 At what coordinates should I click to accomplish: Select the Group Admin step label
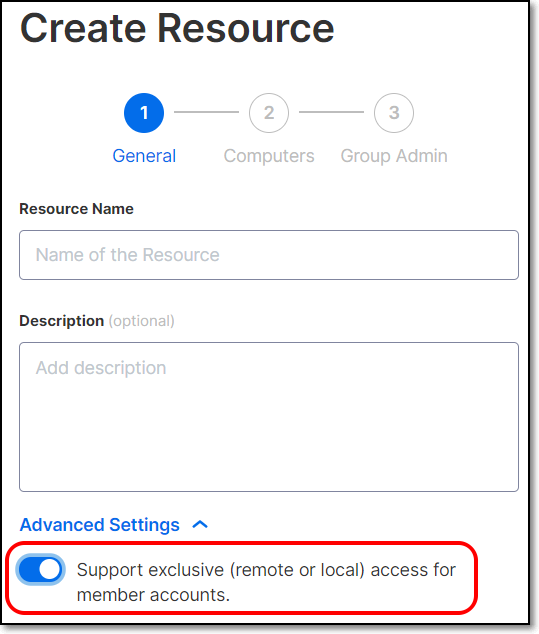coord(394,156)
